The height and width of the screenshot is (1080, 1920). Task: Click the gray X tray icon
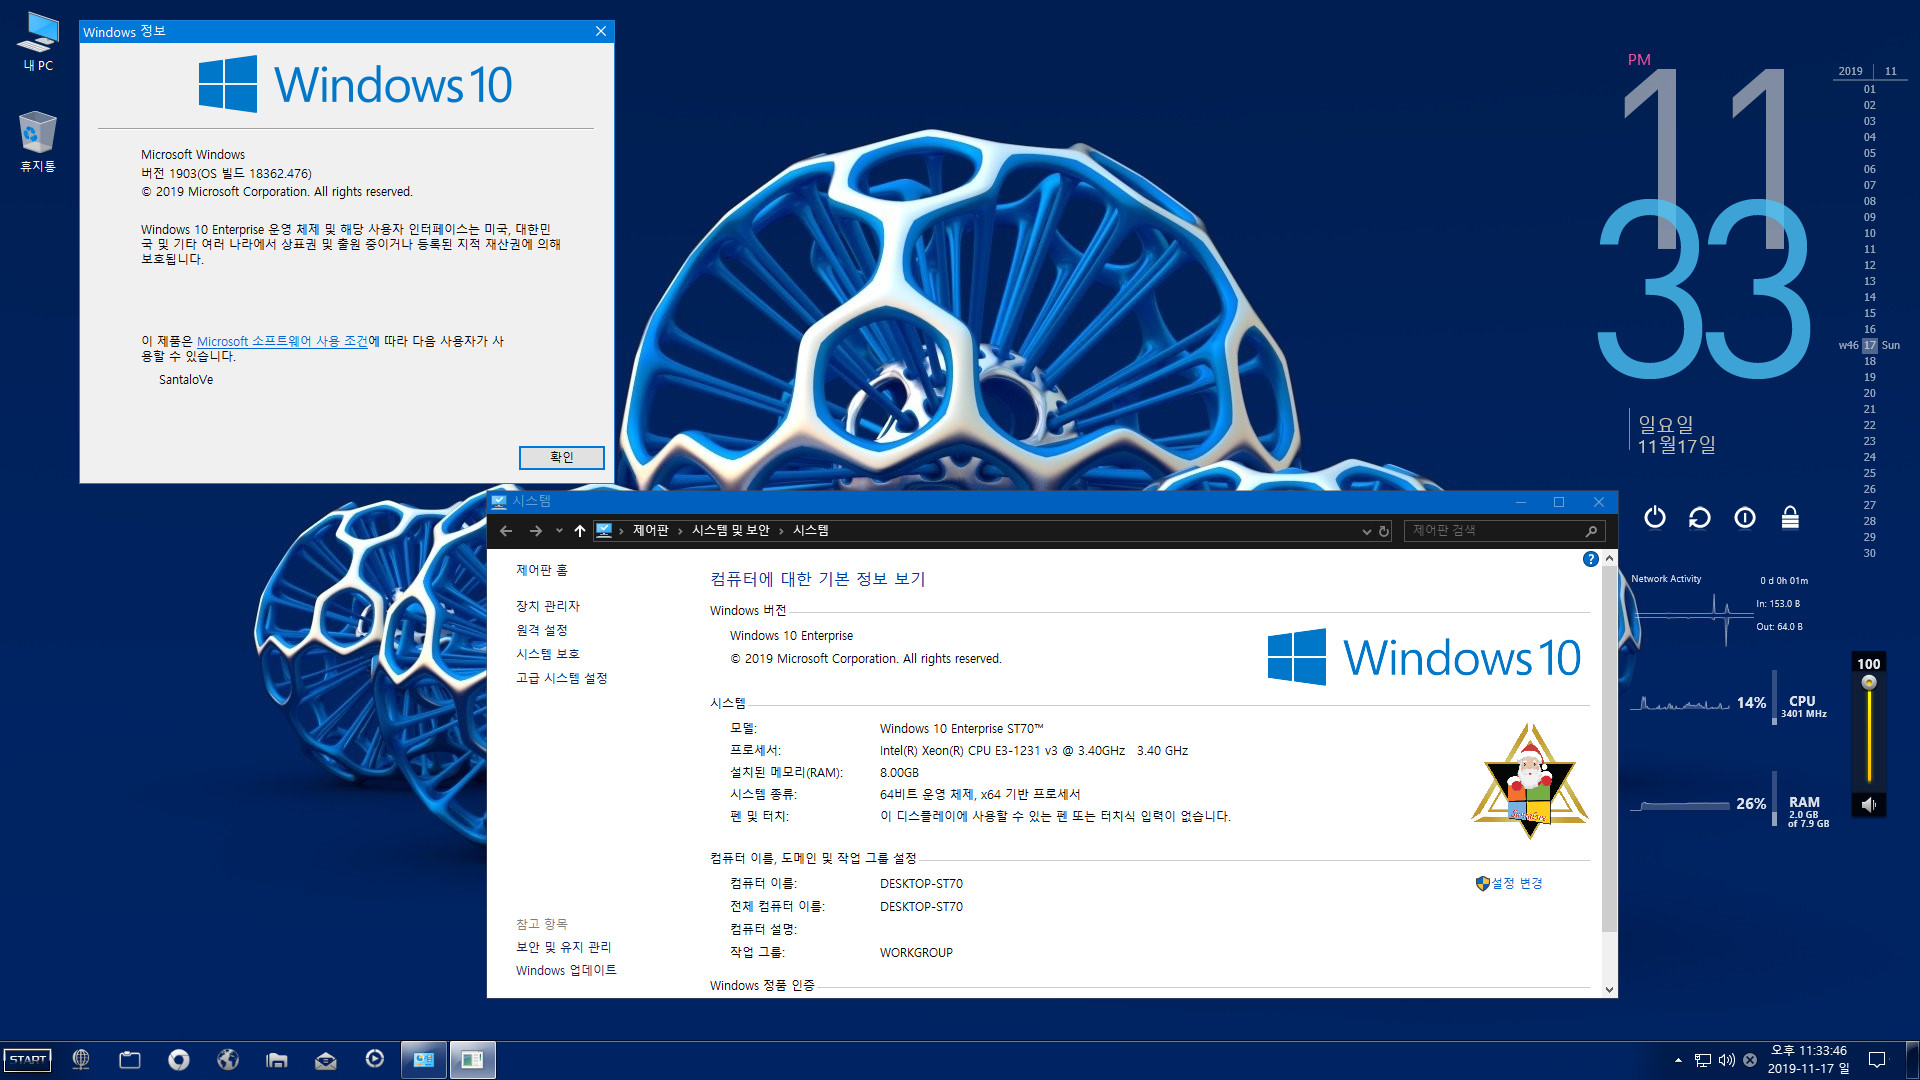click(1750, 1060)
